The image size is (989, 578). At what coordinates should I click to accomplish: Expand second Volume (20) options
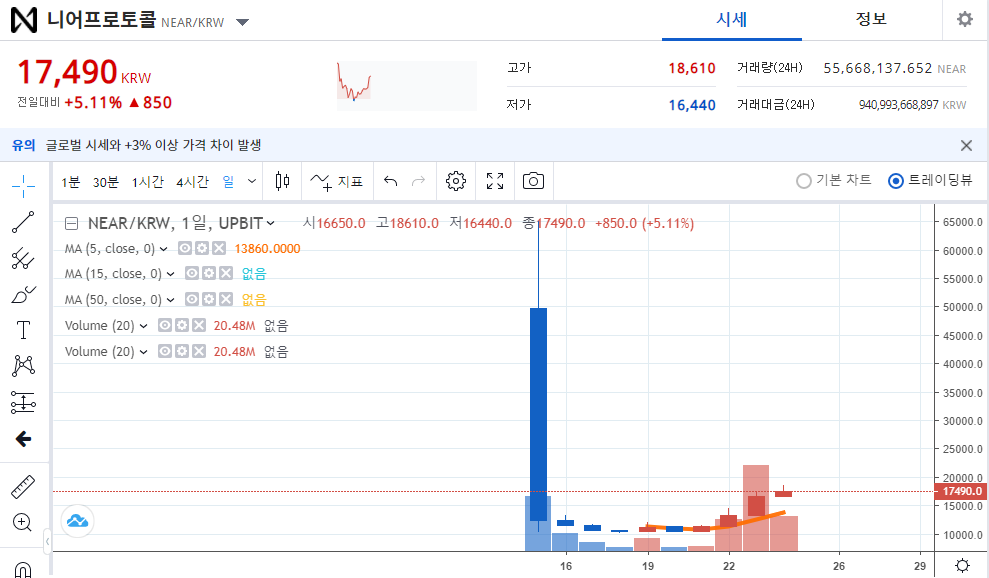tap(143, 351)
